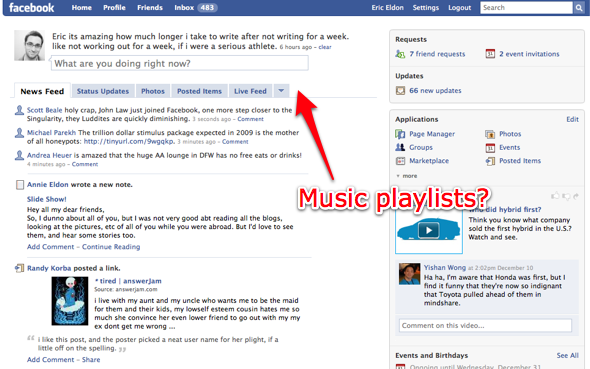590x369 pixels.
Task: Play the hybrid car video
Action: pos(429,230)
